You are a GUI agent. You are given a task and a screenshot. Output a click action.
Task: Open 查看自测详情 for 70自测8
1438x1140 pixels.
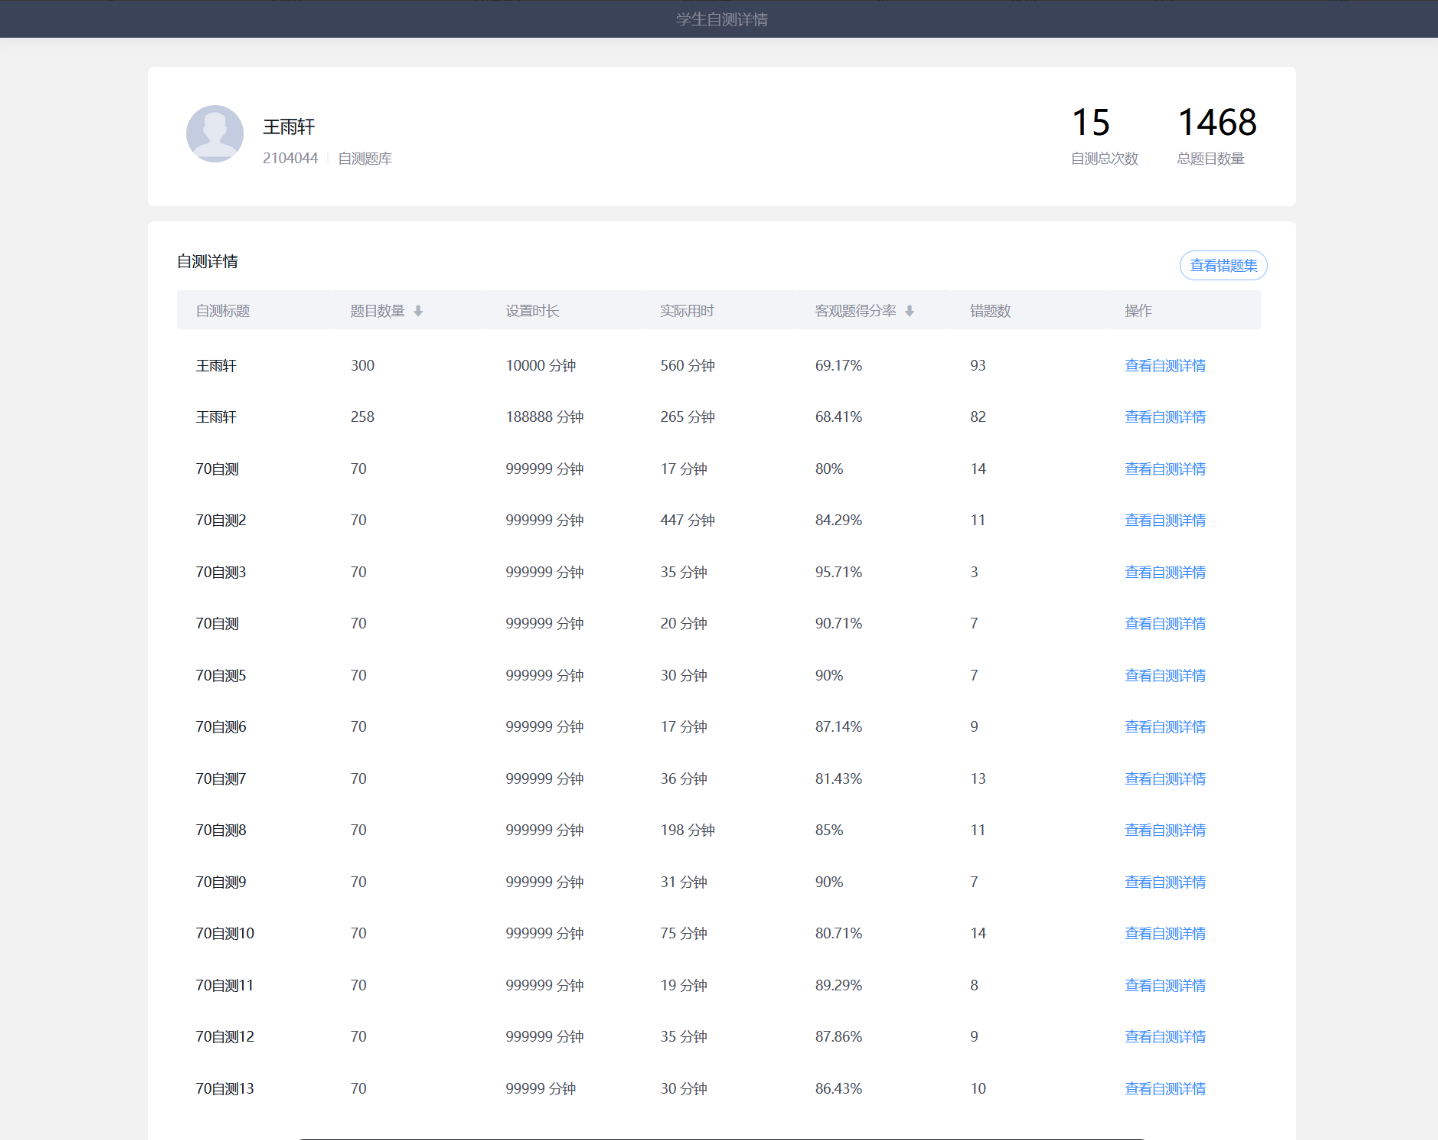pos(1165,830)
